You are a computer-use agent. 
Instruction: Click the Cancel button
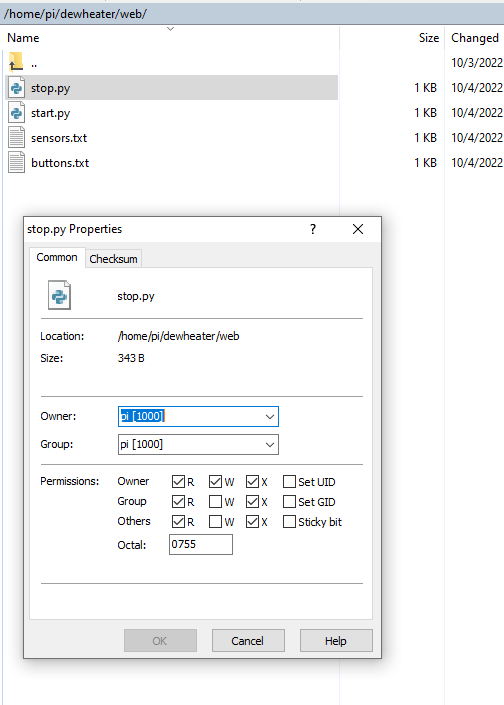pos(248,640)
